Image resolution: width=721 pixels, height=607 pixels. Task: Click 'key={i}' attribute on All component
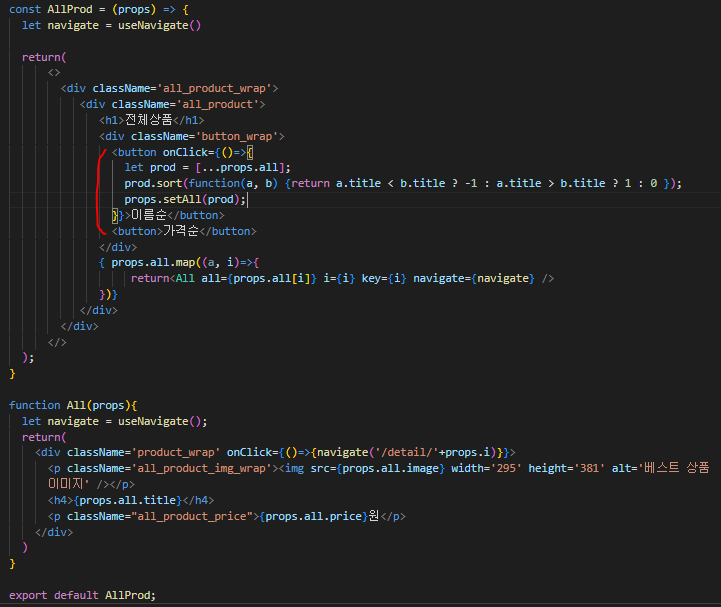coord(384,278)
